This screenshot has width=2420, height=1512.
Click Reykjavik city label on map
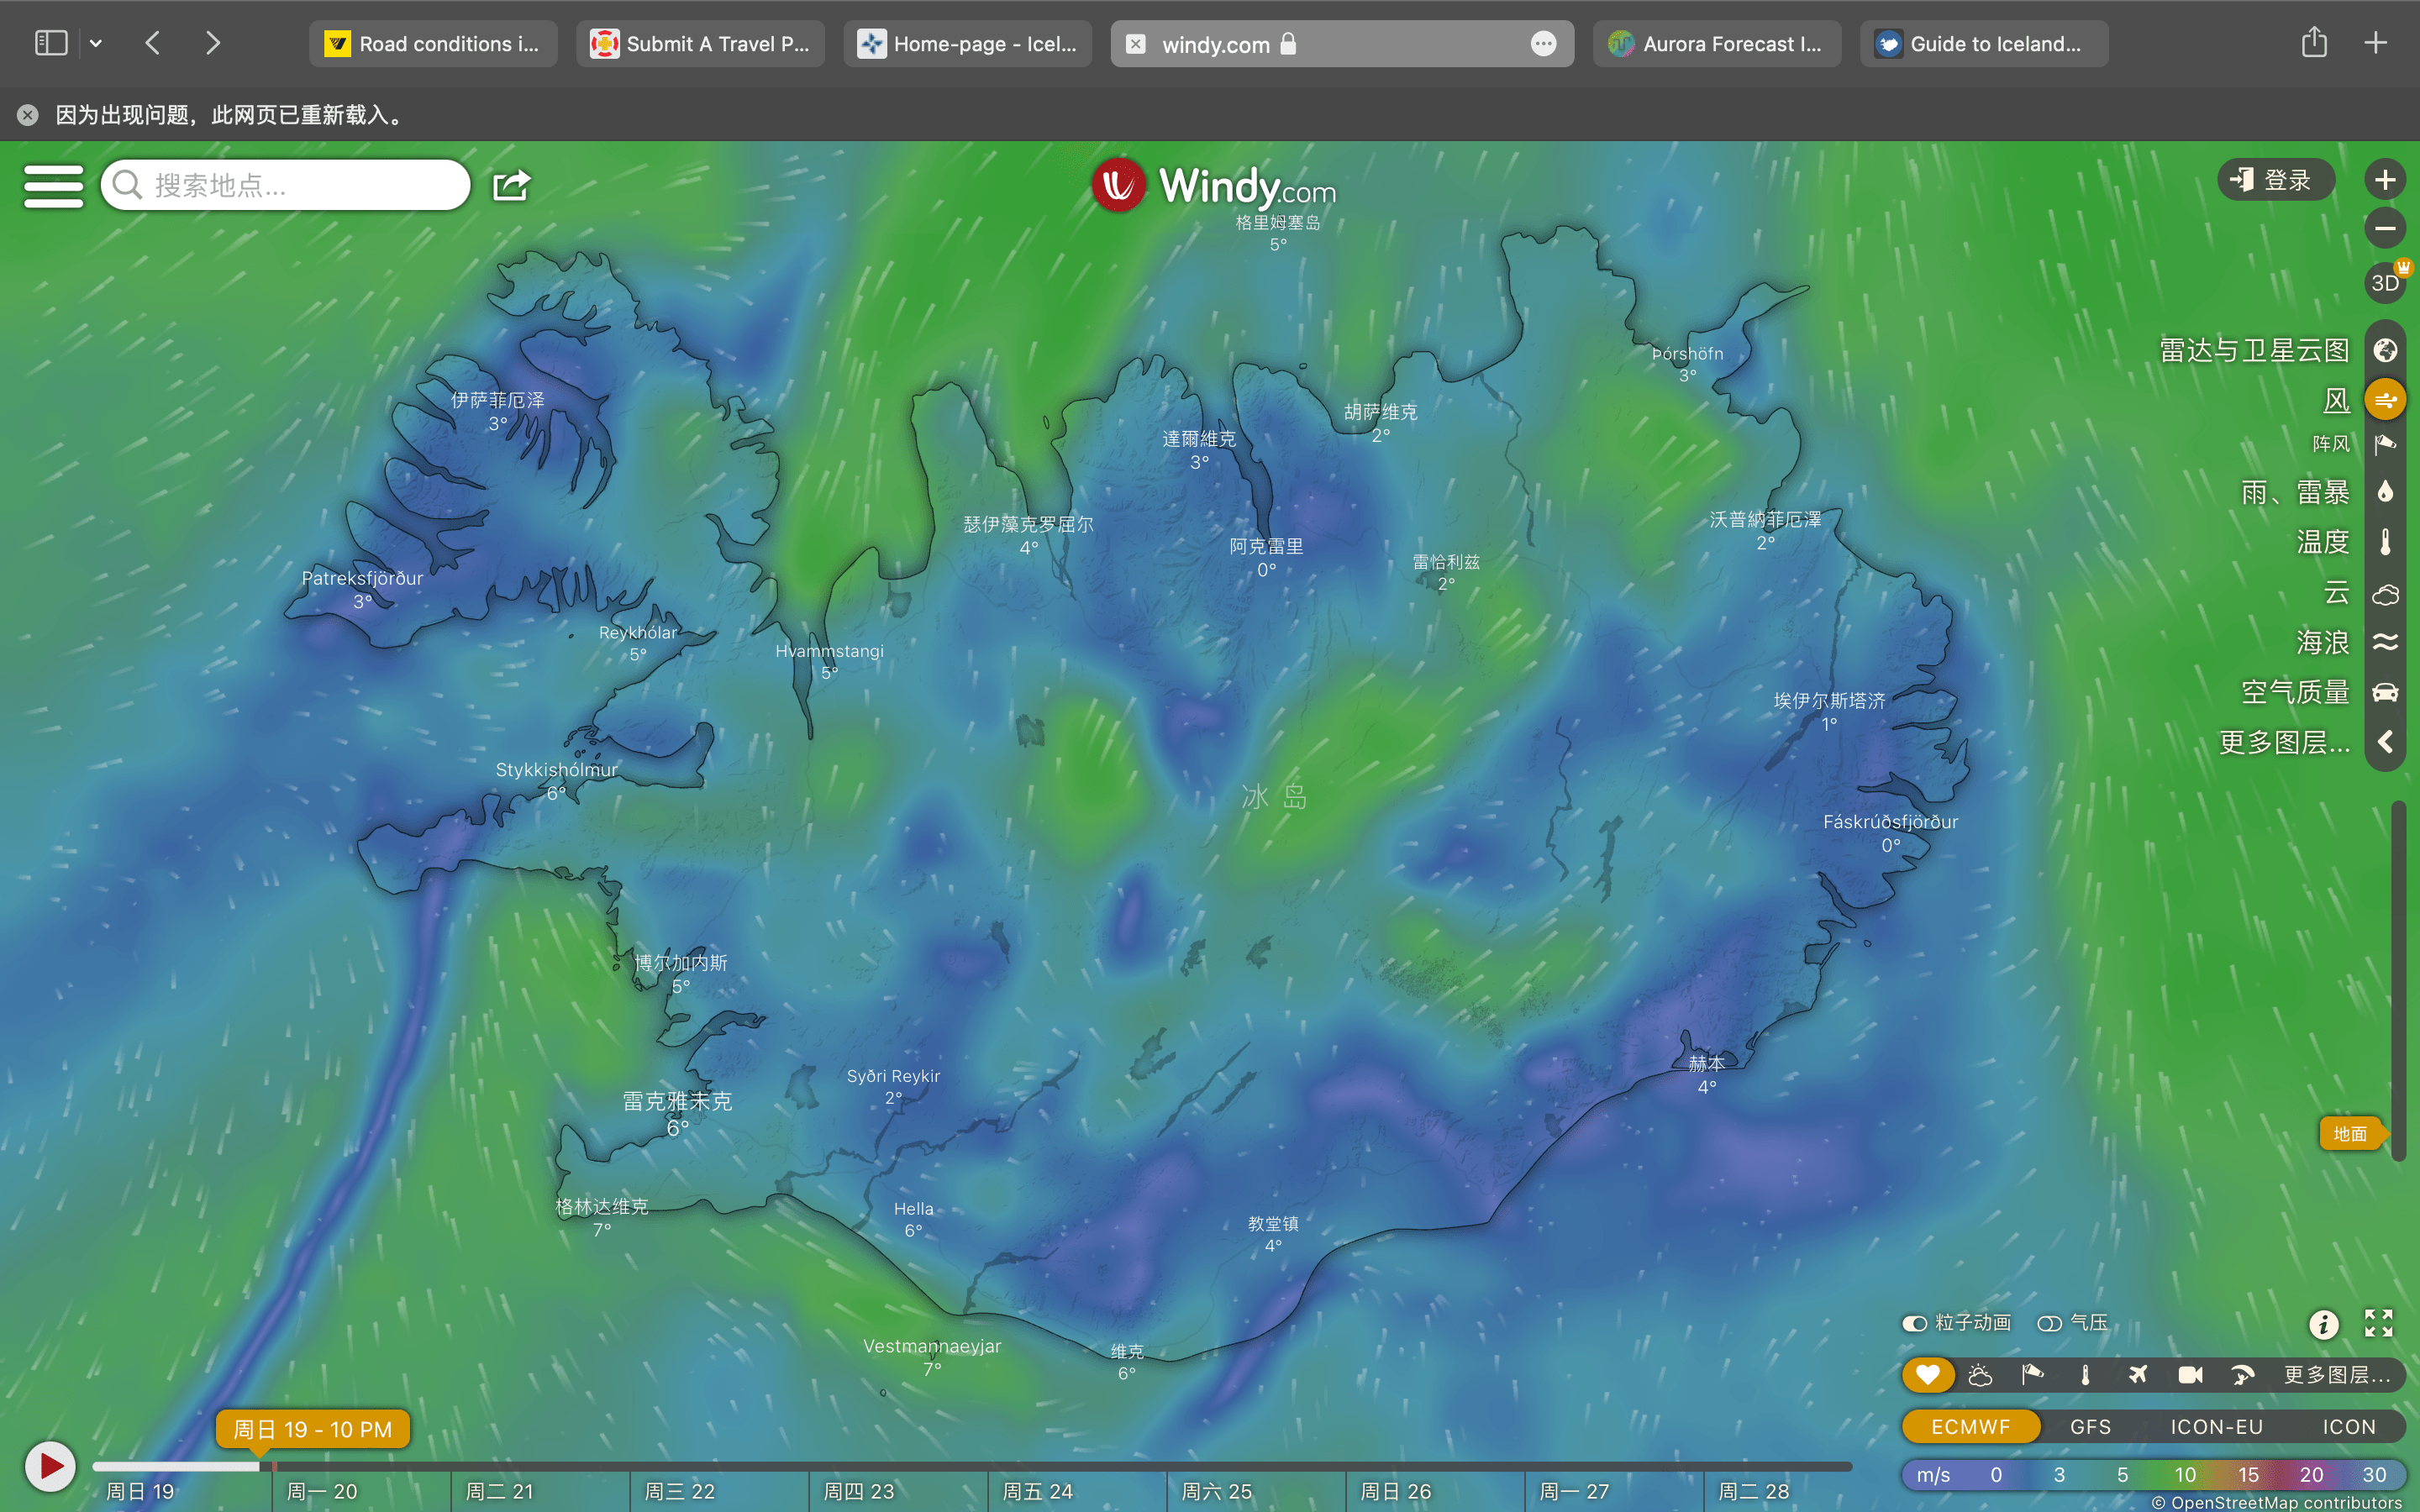[x=677, y=1101]
